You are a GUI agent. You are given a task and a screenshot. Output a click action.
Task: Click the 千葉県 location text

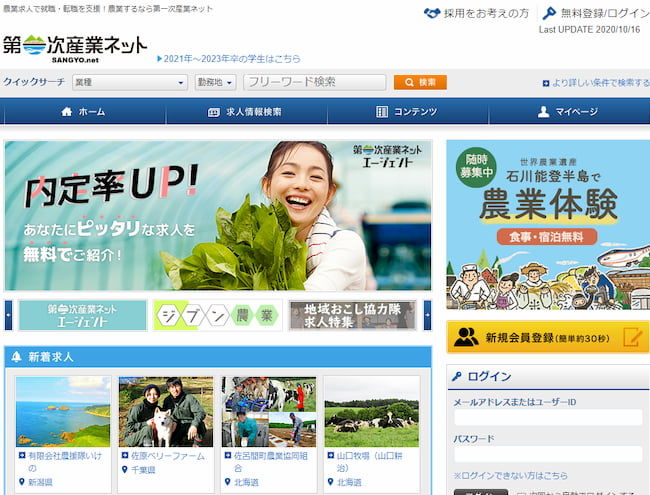(x=143, y=470)
